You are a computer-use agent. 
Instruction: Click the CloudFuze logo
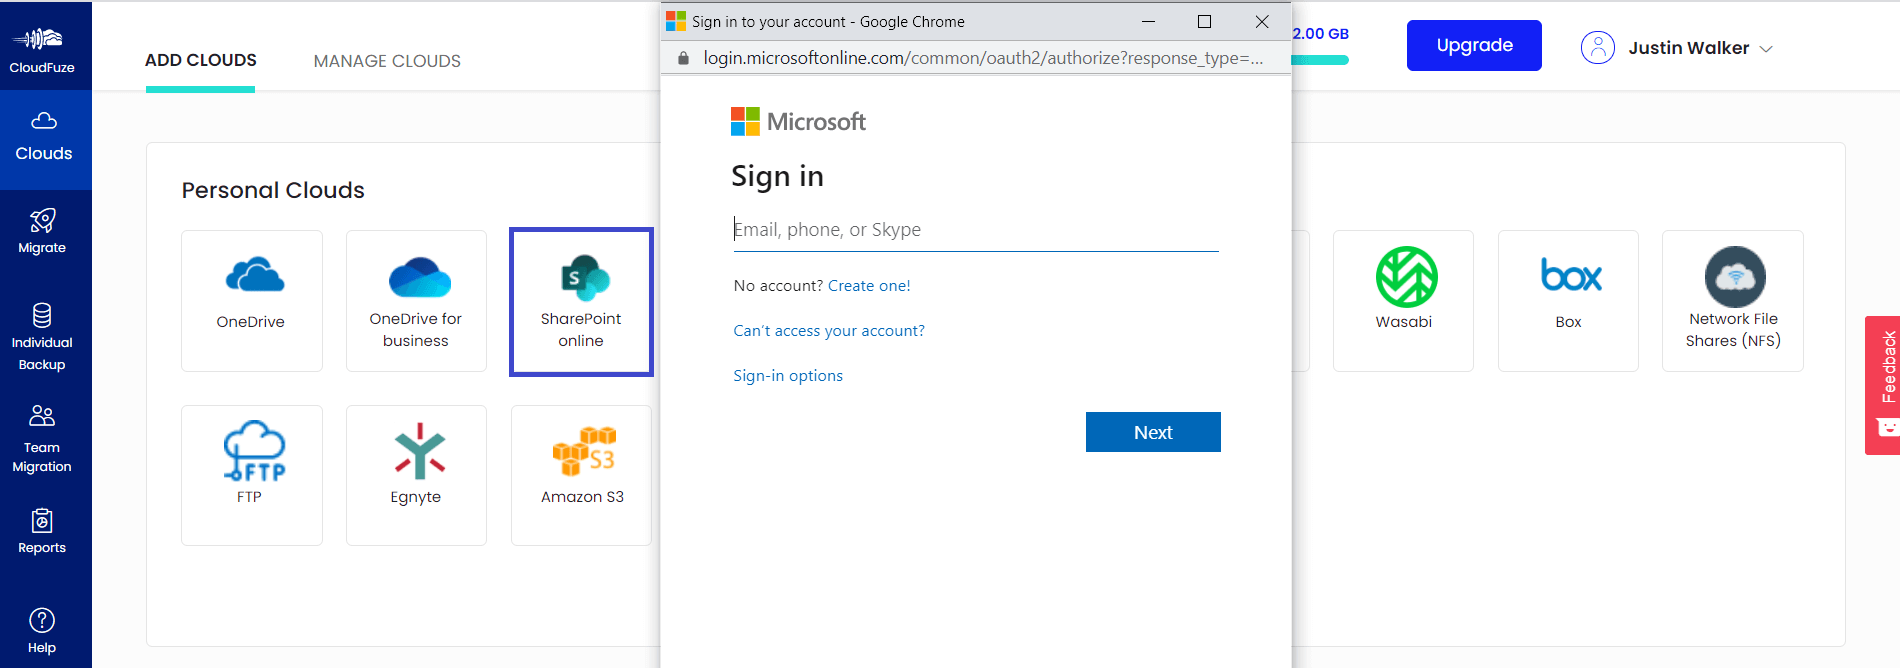(42, 49)
